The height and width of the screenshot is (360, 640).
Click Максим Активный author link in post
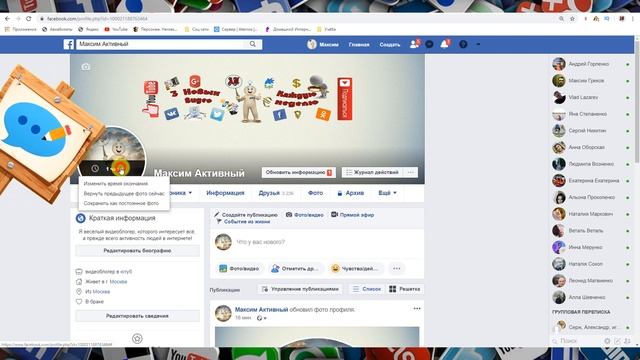pos(261,310)
